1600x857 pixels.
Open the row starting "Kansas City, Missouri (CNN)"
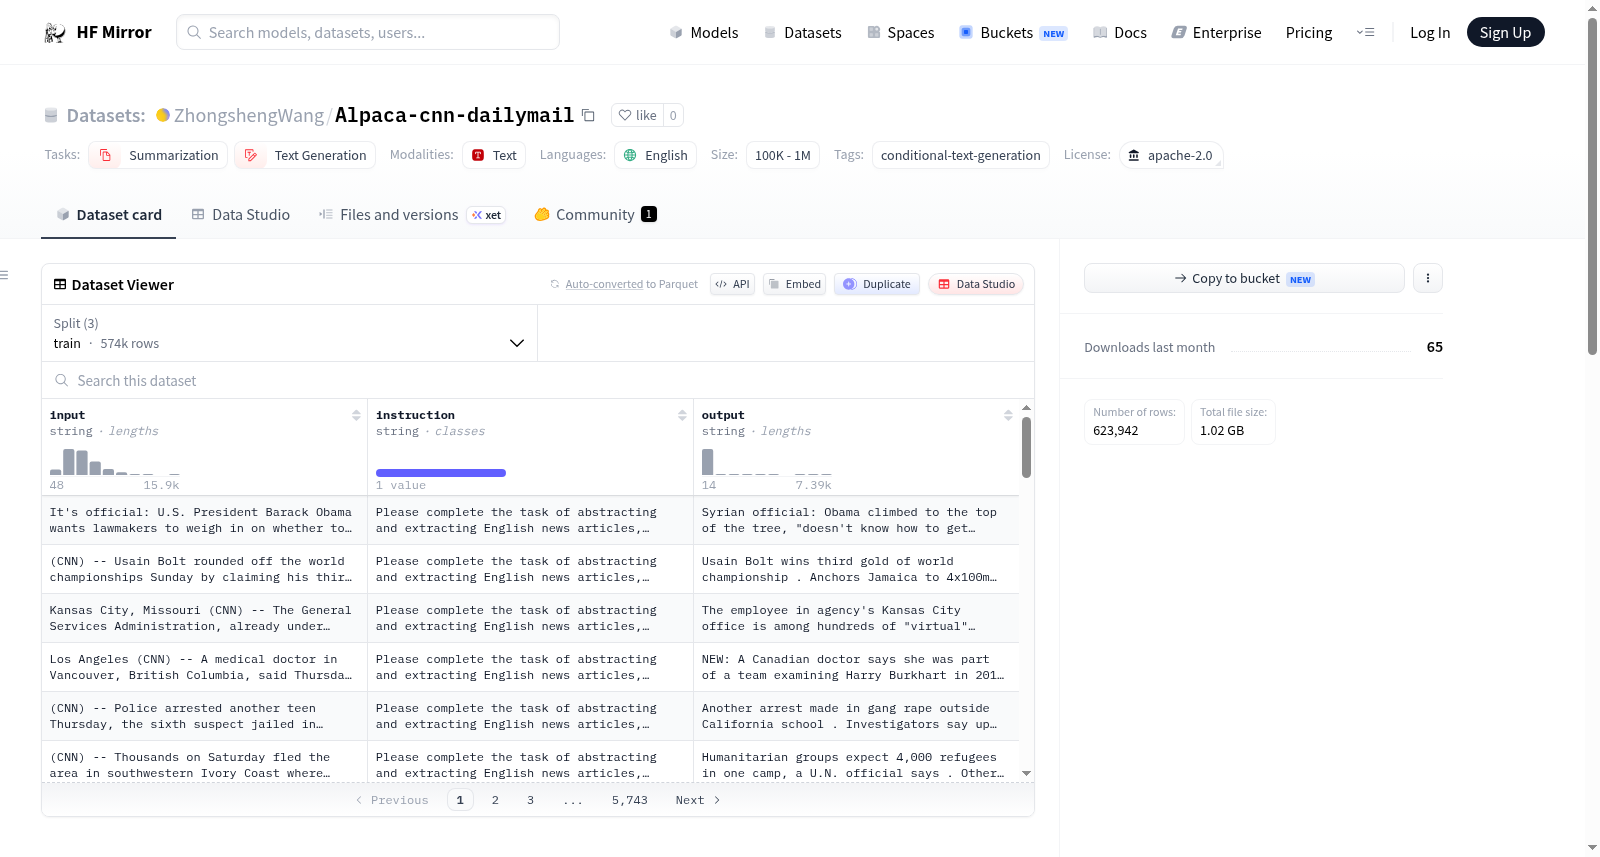click(530, 618)
